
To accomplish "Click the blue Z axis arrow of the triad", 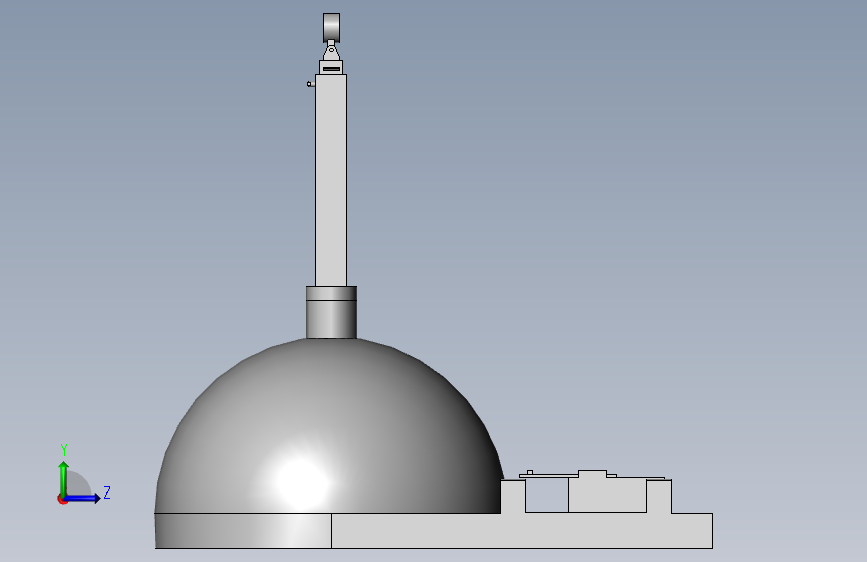I will [82, 498].
